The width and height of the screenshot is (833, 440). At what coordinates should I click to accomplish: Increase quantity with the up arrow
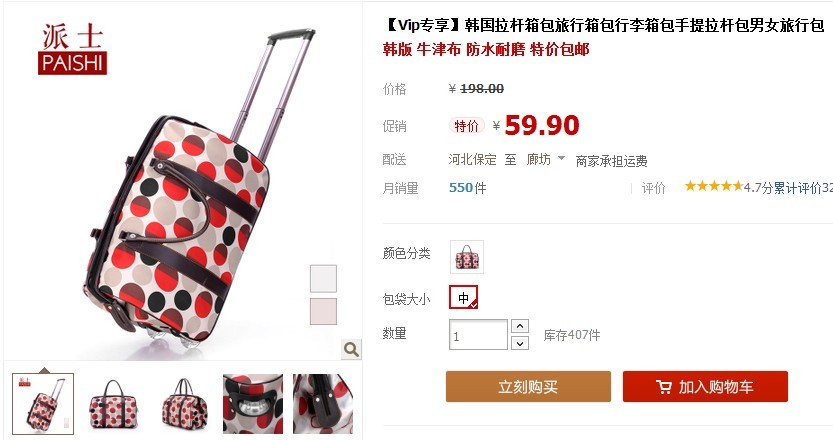coord(520,326)
